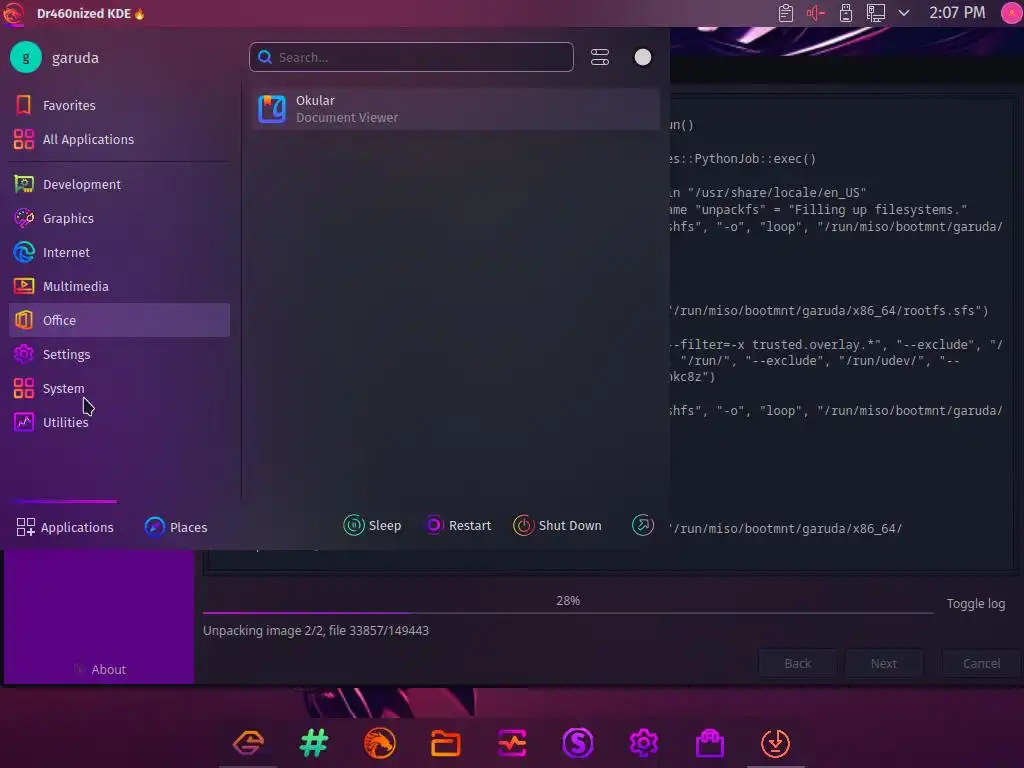The image size is (1024, 768).
Task: Click installer progress bar at 28%
Action: click(x=568, y=613)
